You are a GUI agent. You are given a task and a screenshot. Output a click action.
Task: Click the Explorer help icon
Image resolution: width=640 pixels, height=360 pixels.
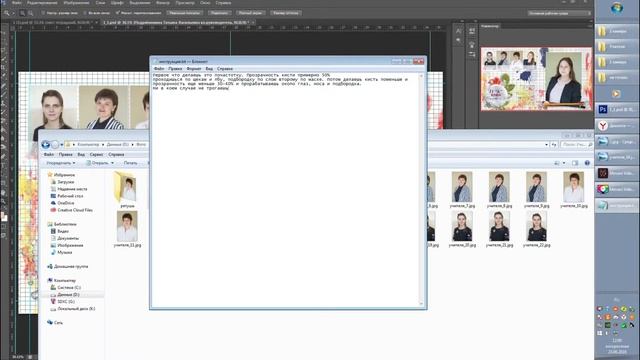tap(587, 163)
